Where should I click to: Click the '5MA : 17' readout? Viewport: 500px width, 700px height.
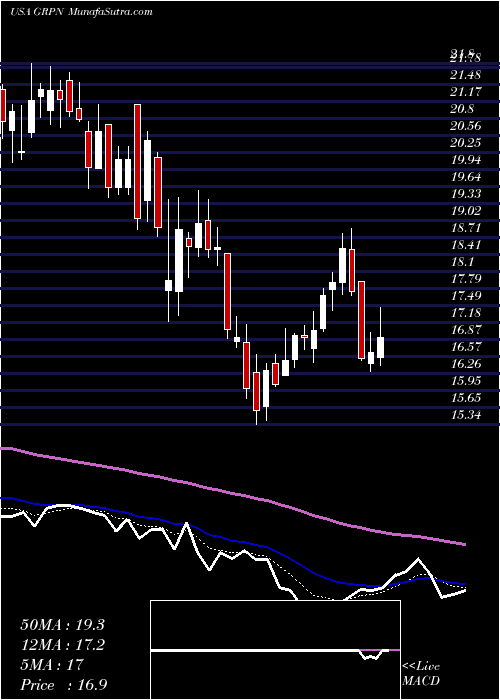52,665
